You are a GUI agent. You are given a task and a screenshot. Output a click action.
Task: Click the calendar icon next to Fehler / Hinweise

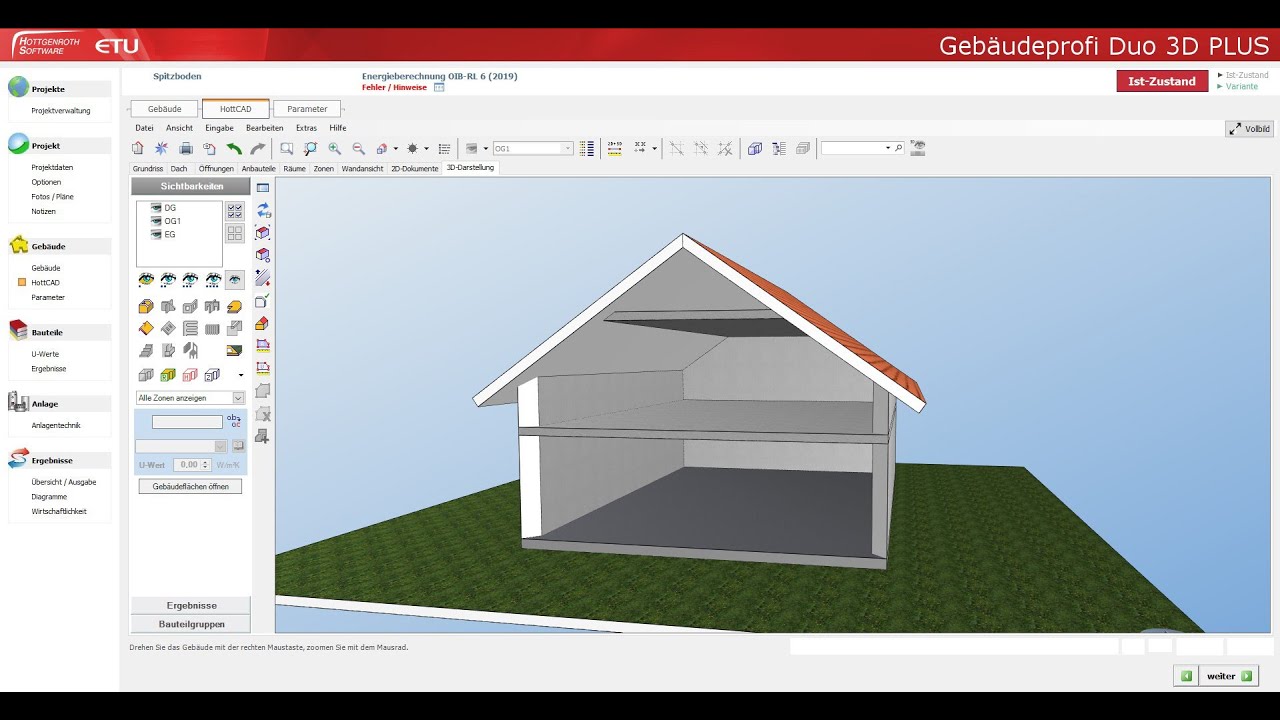439,88
